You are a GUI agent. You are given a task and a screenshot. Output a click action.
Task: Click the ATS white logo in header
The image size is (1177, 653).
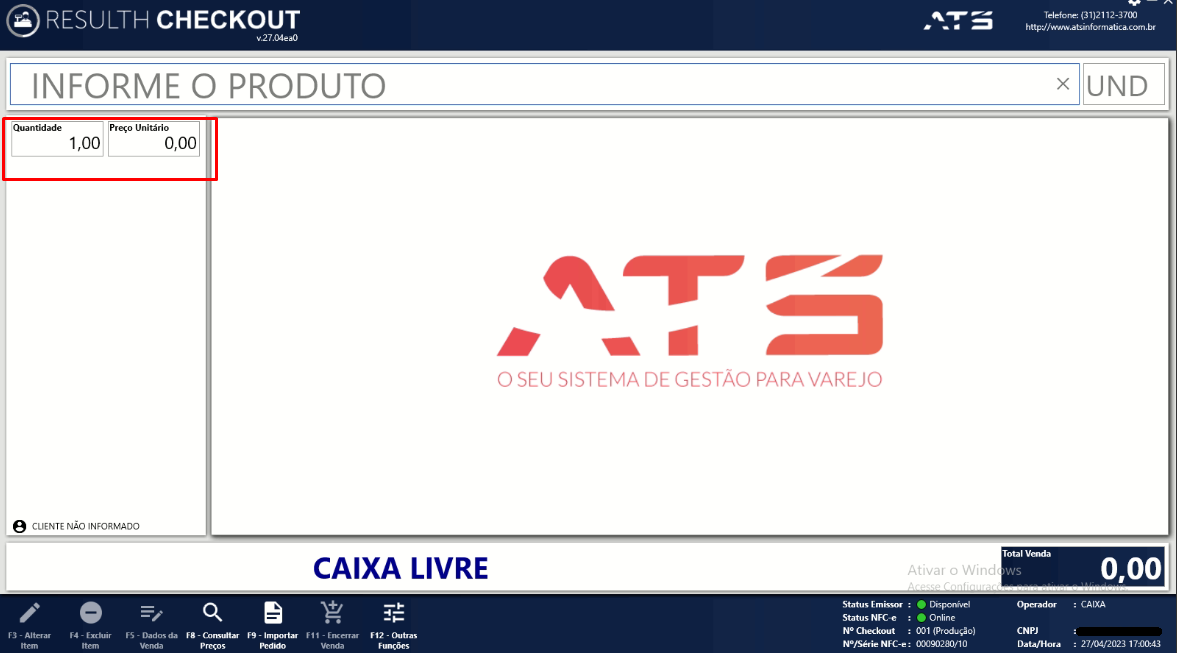958,20
